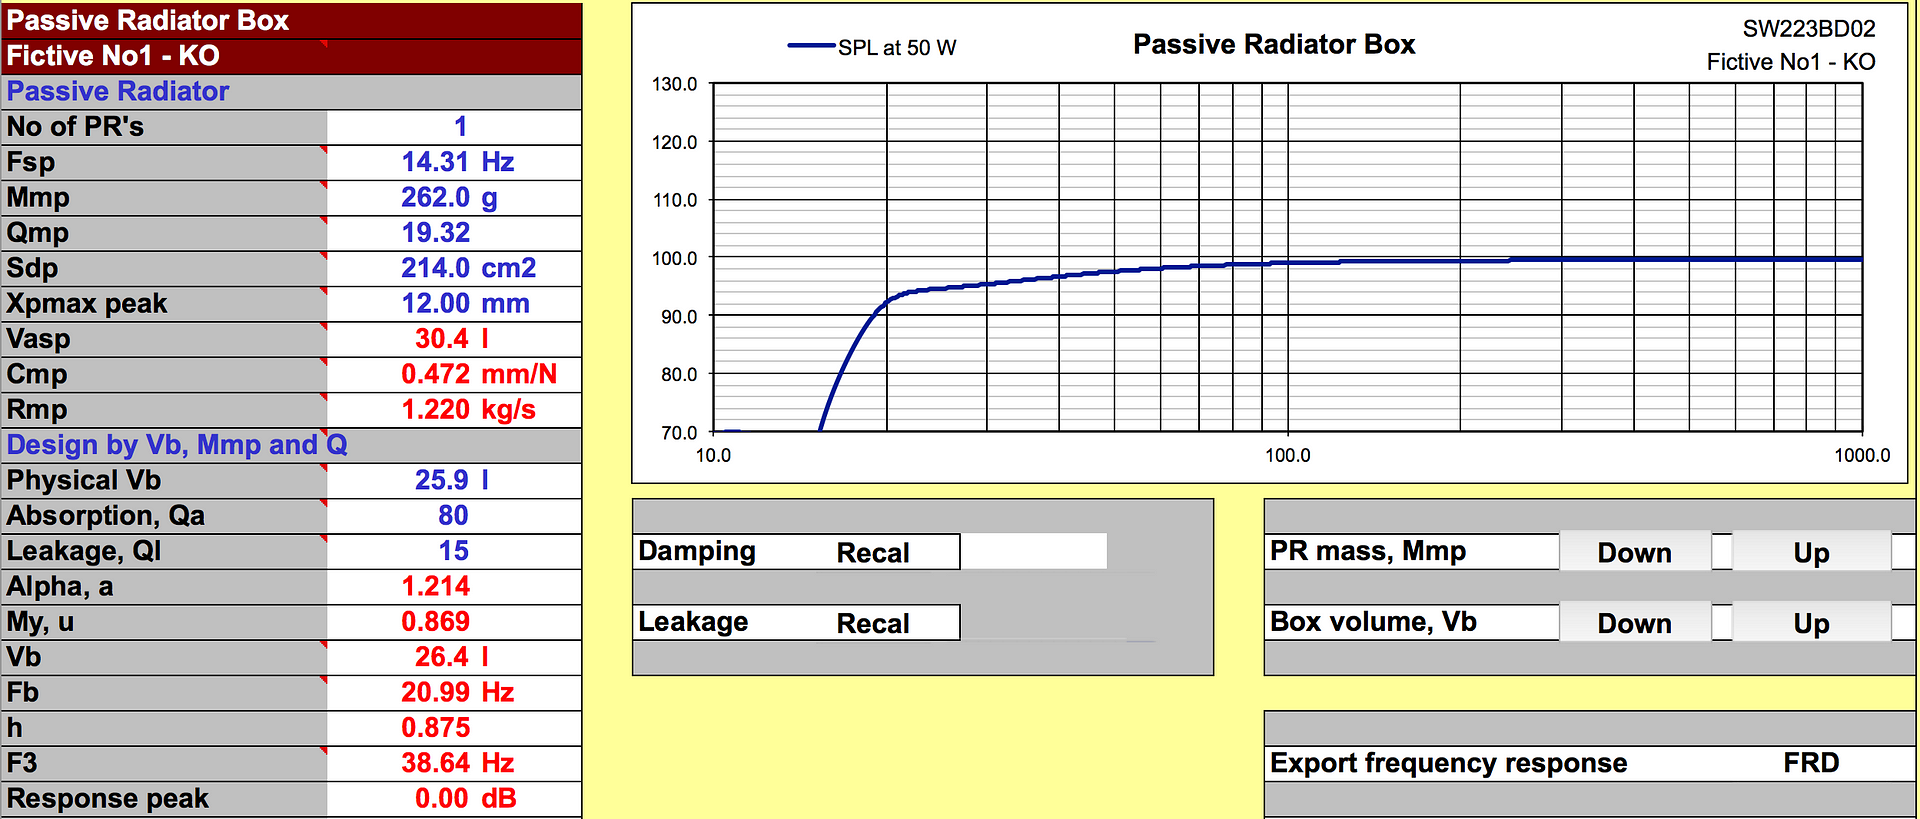Edit the Xpmax peak 12.00 mm cell
Screen dimensions: 1920x819
pyautogui.click(x=454, y=304)
